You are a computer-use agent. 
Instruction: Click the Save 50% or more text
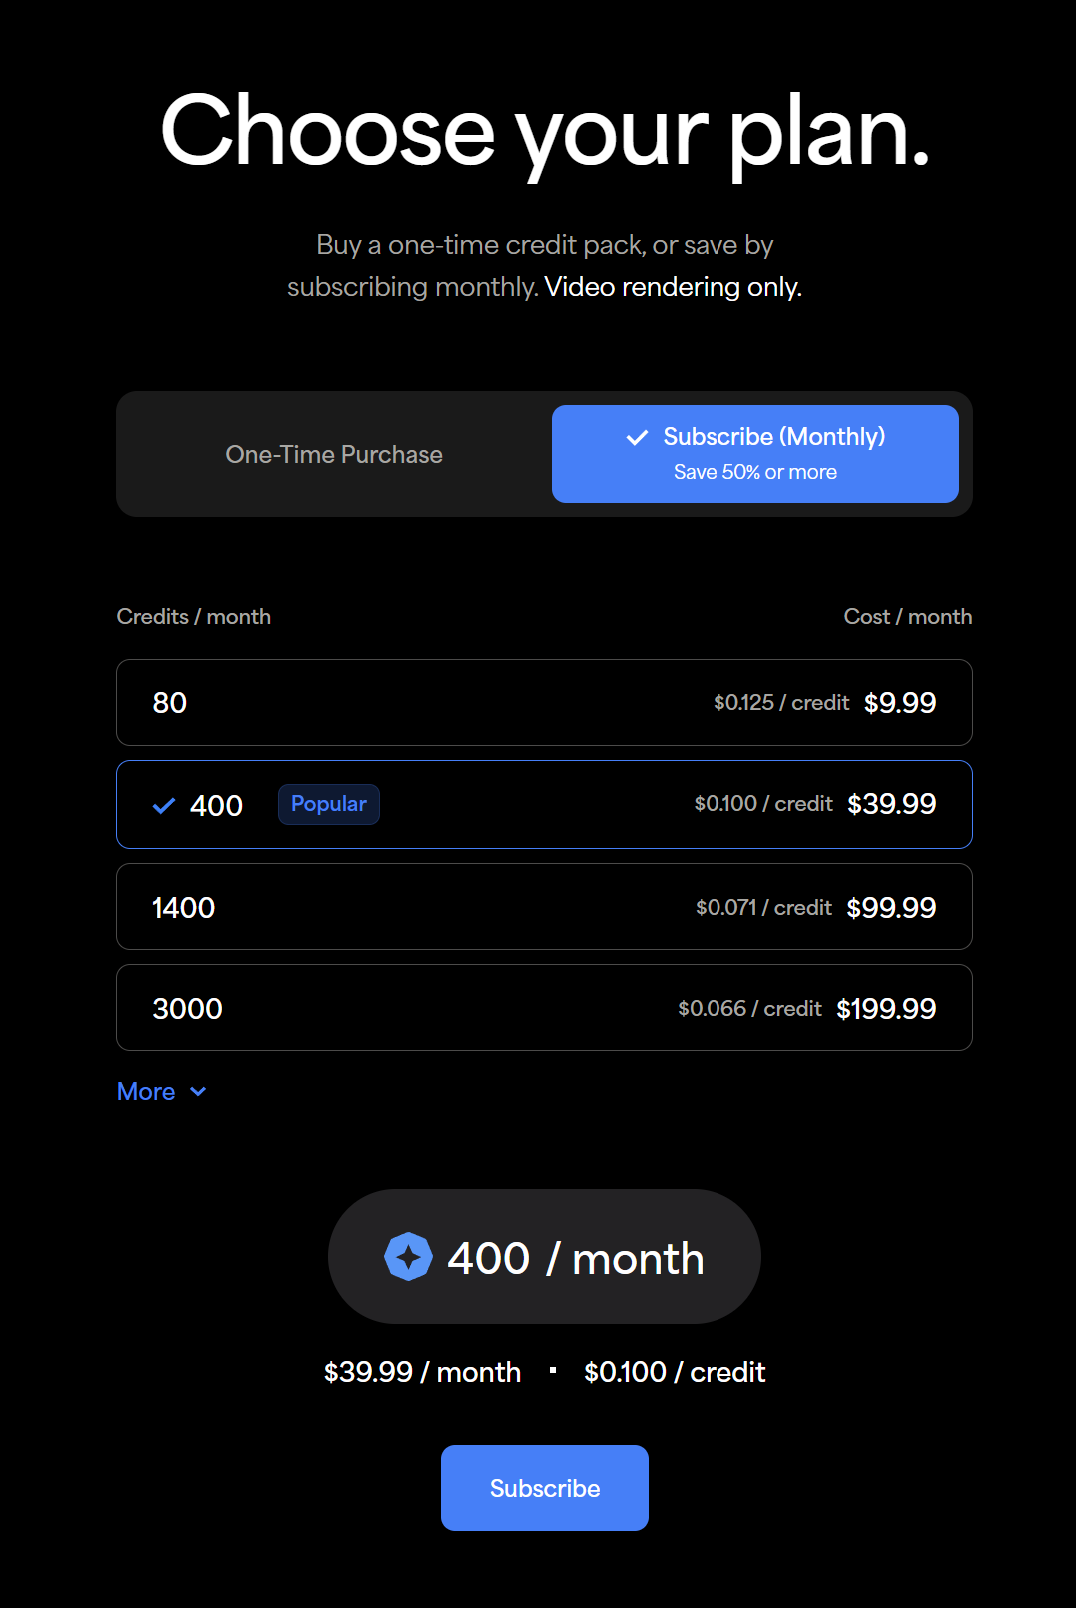(x=755, y=472)
